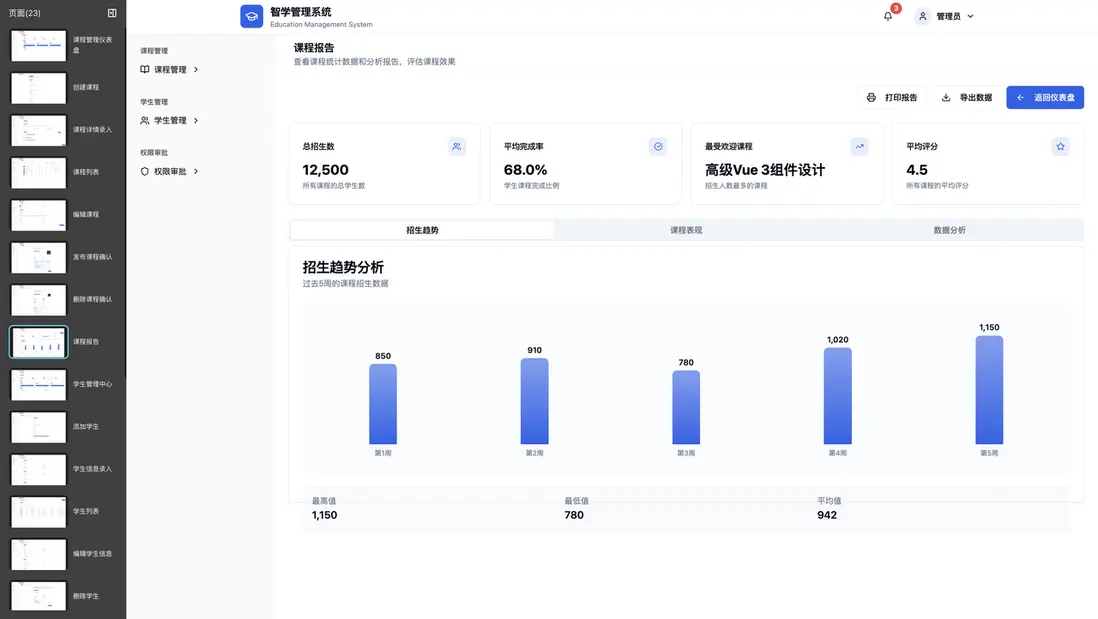The width and height of the screenshot is (1098, 619).
Task: Click the 第3周 bar labeled 780
Action: coord(686,408)
